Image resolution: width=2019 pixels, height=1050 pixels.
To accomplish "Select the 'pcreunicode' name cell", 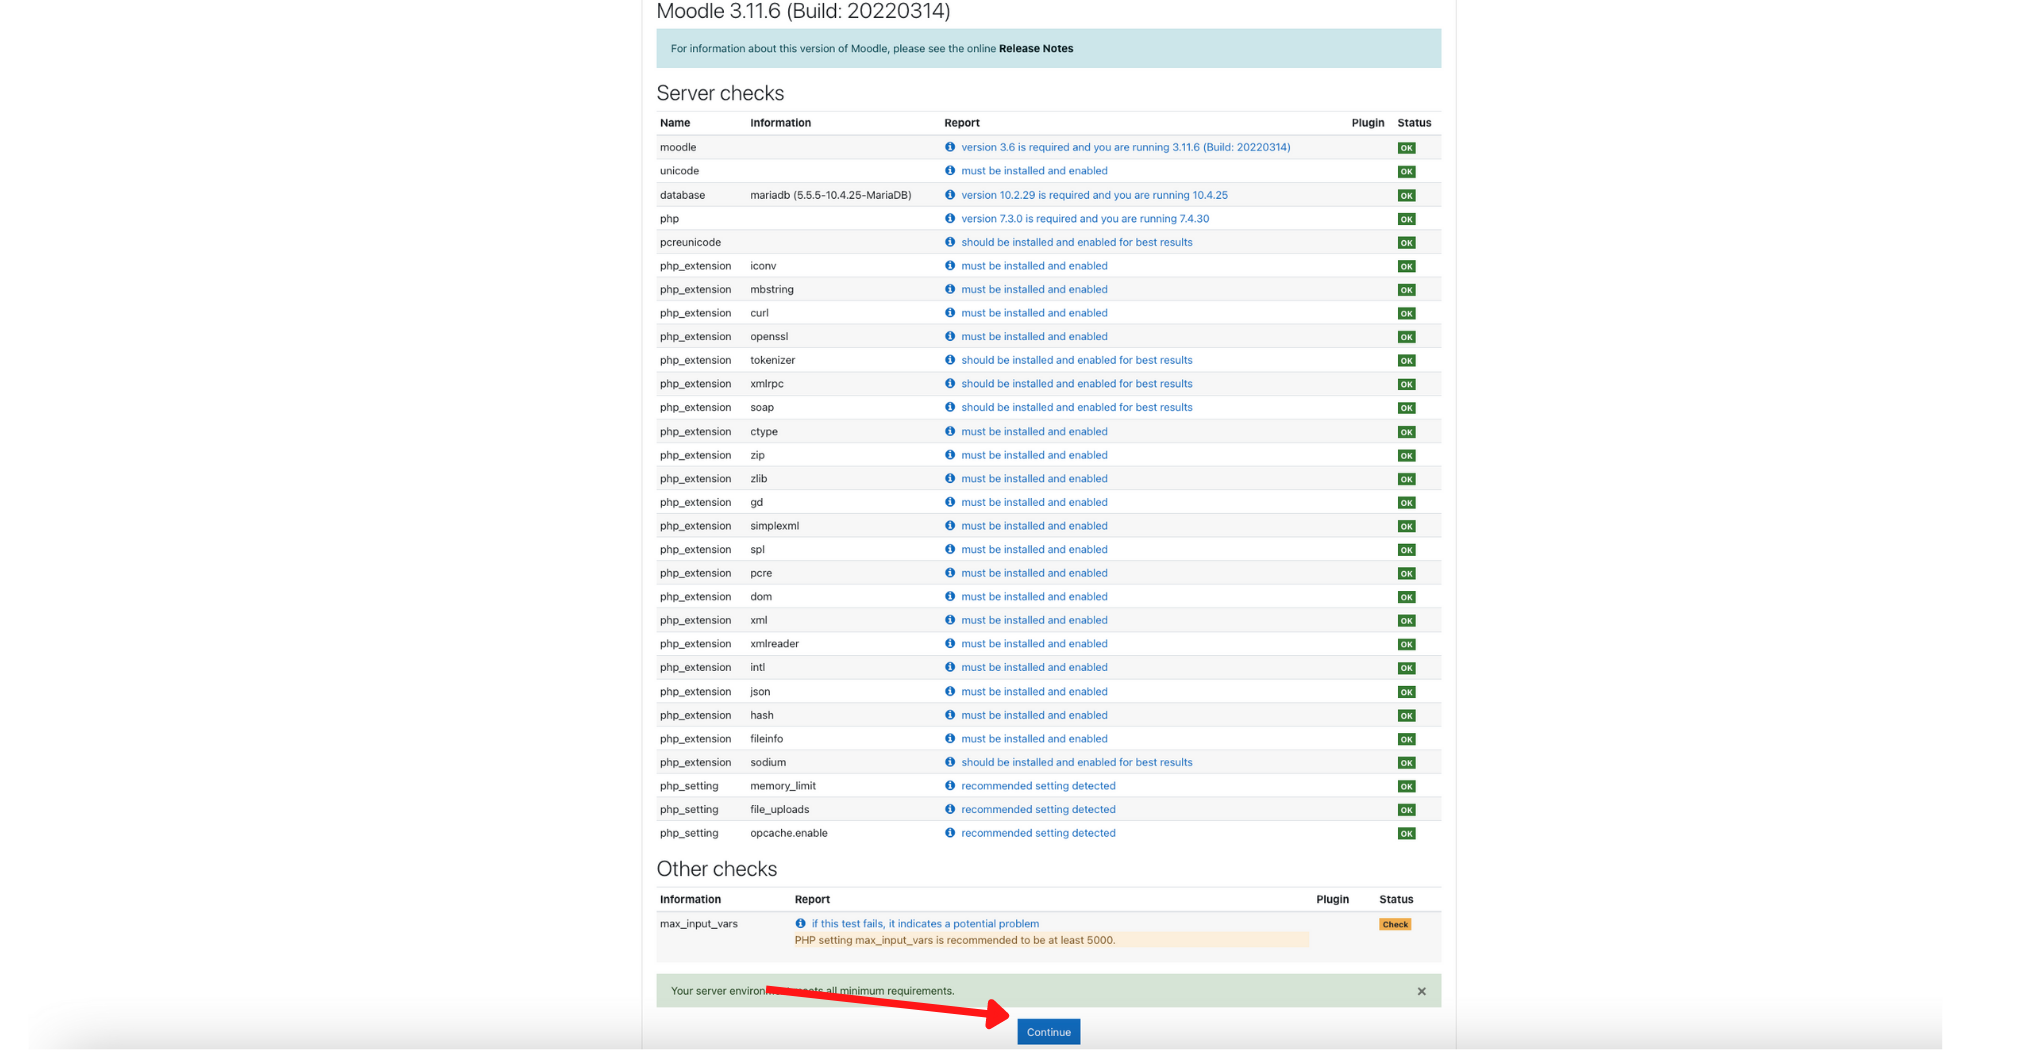I will click(x=690, y=242).
